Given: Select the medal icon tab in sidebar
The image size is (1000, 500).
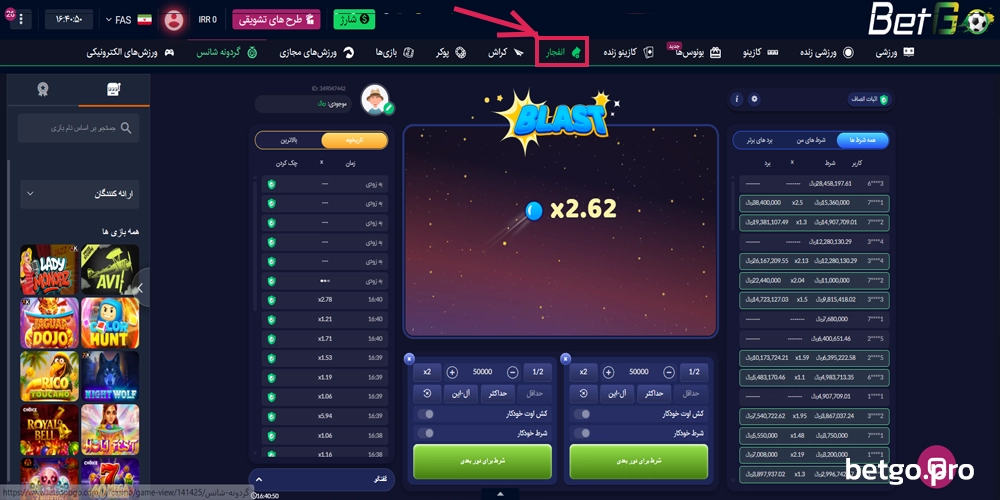Looking at the screenshot, I should 43,90.
